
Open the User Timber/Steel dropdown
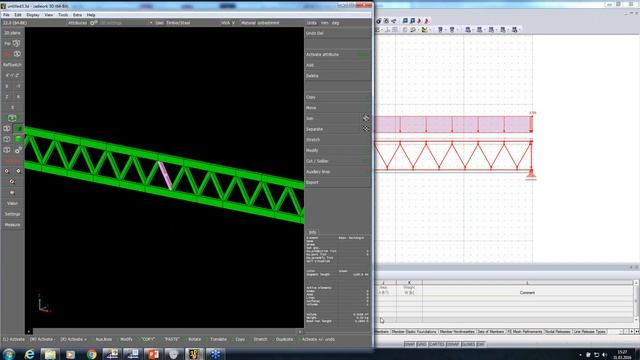point(172,23)
